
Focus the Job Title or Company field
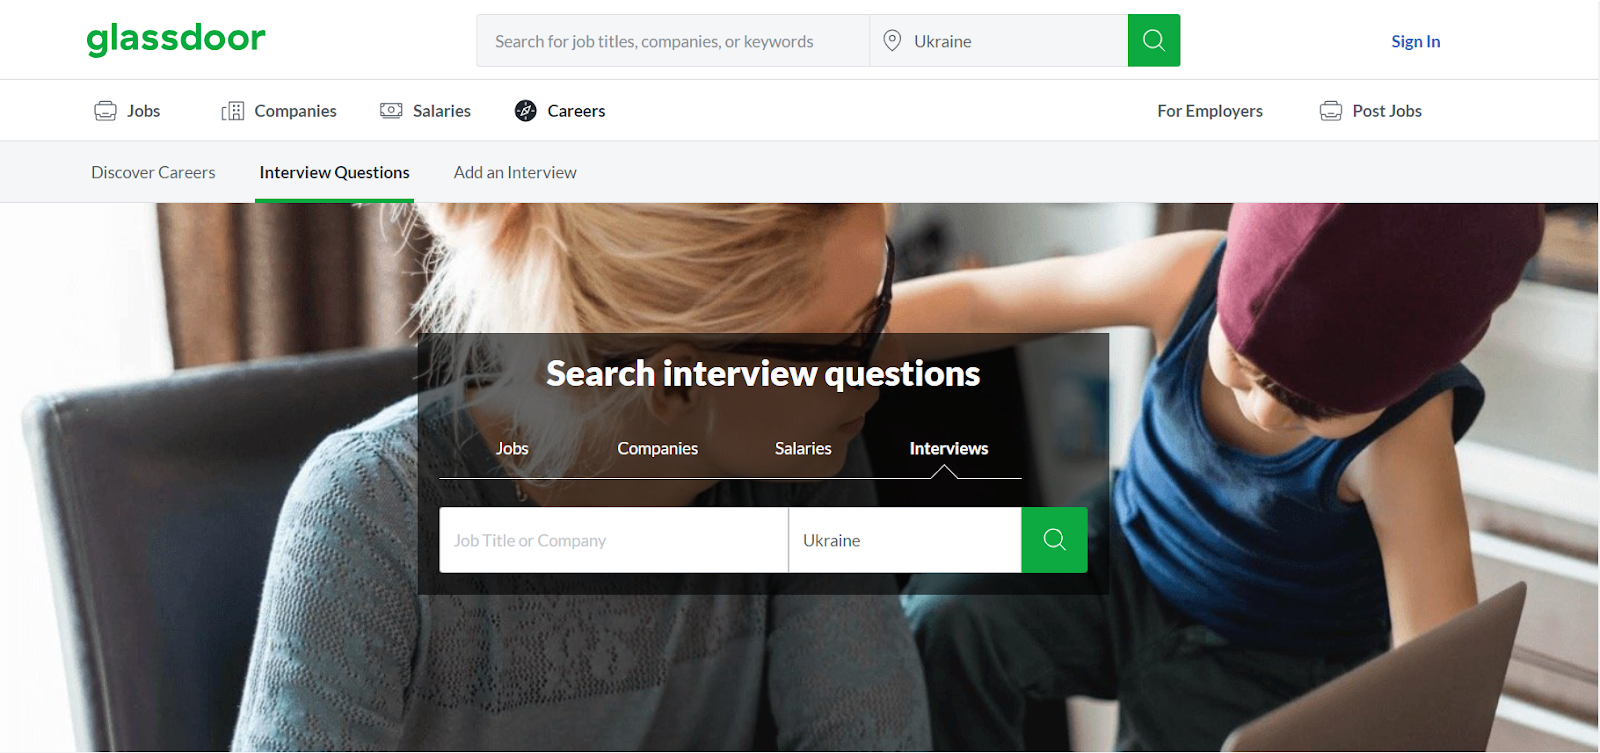click(x=613, y=540)
